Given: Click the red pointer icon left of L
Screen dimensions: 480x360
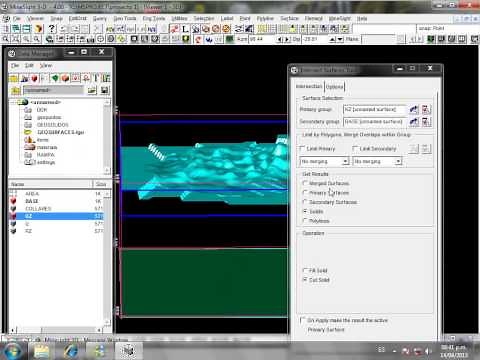Looking at the screenshot, I should pos(175,29).
